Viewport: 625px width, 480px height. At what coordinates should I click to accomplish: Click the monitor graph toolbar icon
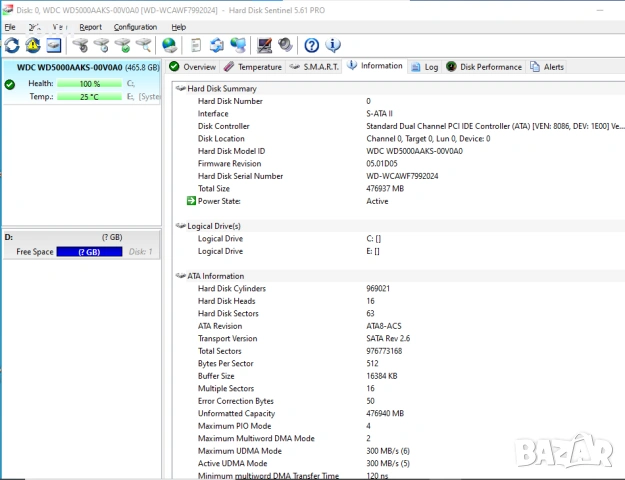point(264,45)
